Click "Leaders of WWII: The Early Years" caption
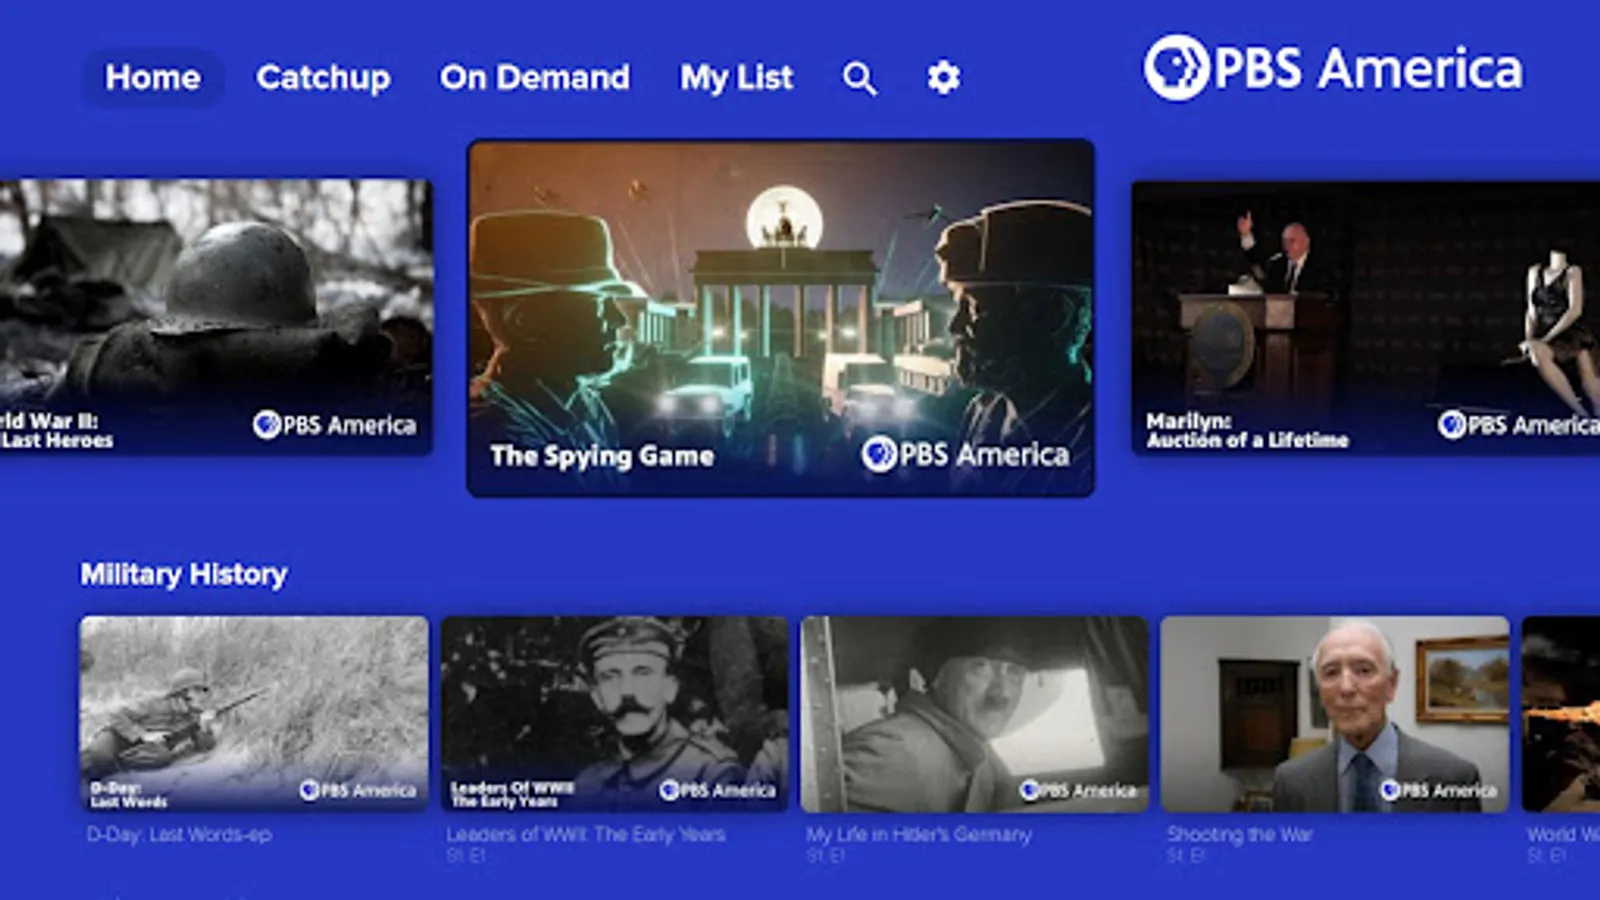 pyautogui.click(x=586, y=834)
